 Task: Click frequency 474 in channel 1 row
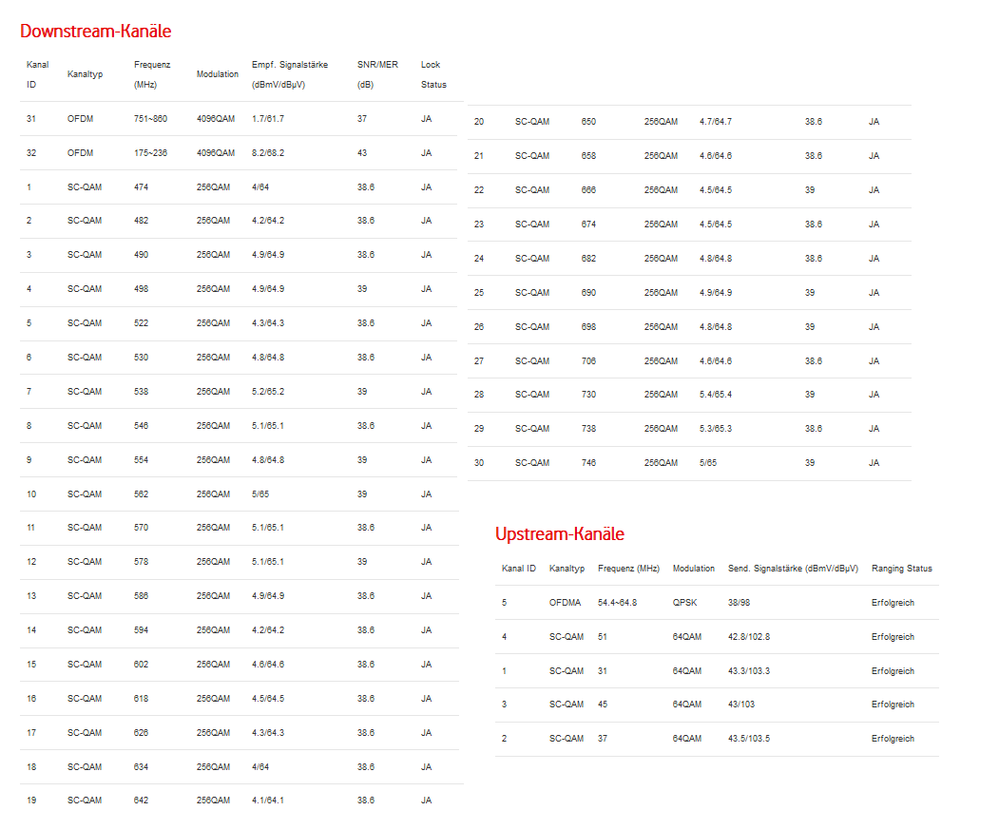pyautogui.click(x=141, y=187)
